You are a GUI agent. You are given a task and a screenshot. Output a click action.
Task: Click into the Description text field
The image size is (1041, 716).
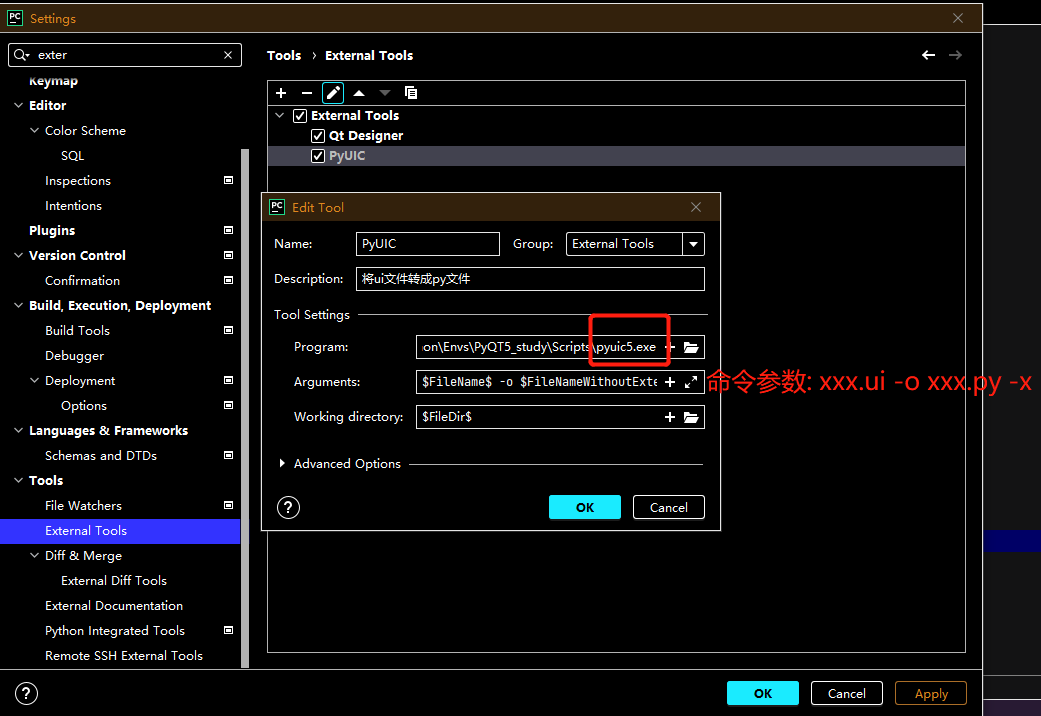coord(530,279)
